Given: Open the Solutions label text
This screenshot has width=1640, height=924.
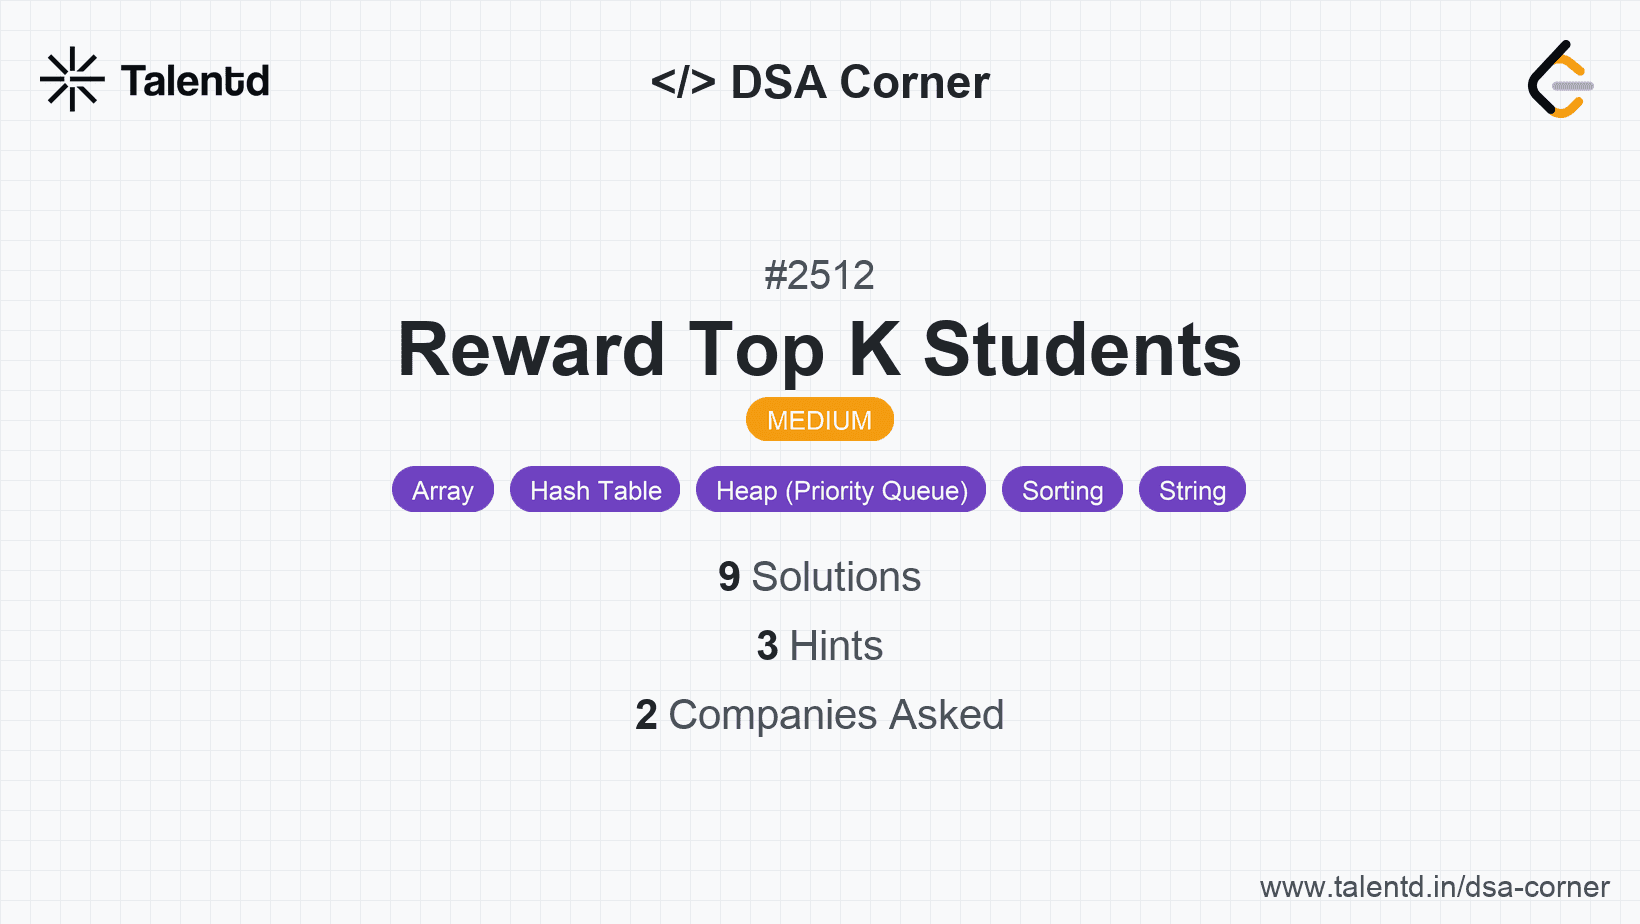Looking at the screenshot, I should point(836,577).
